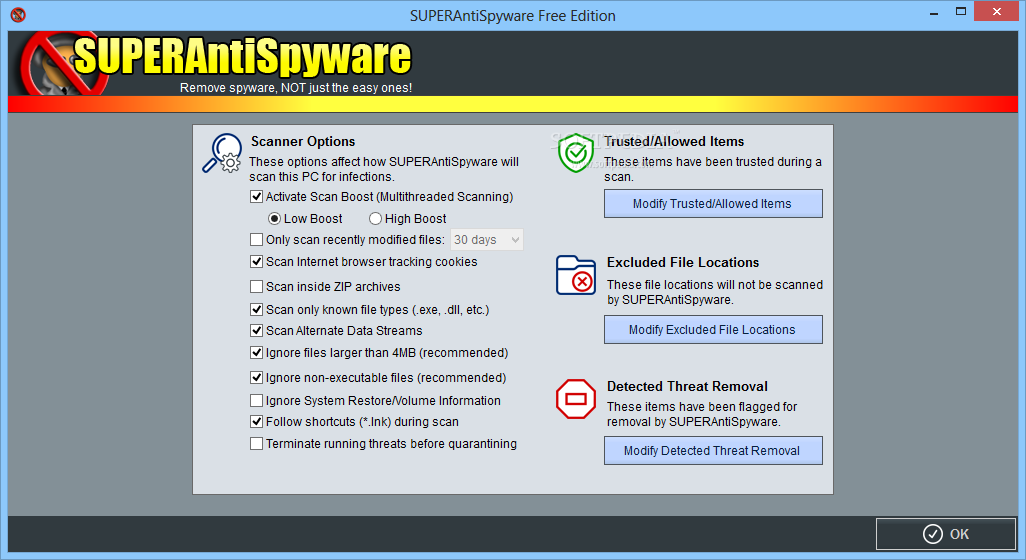Enable Scan inside ZIP archives
The width and height of the screenshot is (1026, 560).
256,287
